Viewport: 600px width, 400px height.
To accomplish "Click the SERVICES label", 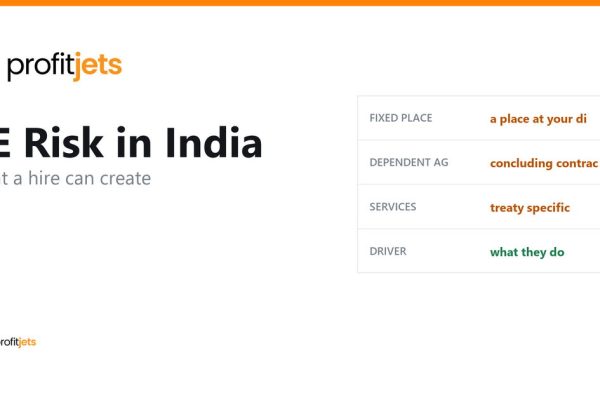I will coord(393,207).
